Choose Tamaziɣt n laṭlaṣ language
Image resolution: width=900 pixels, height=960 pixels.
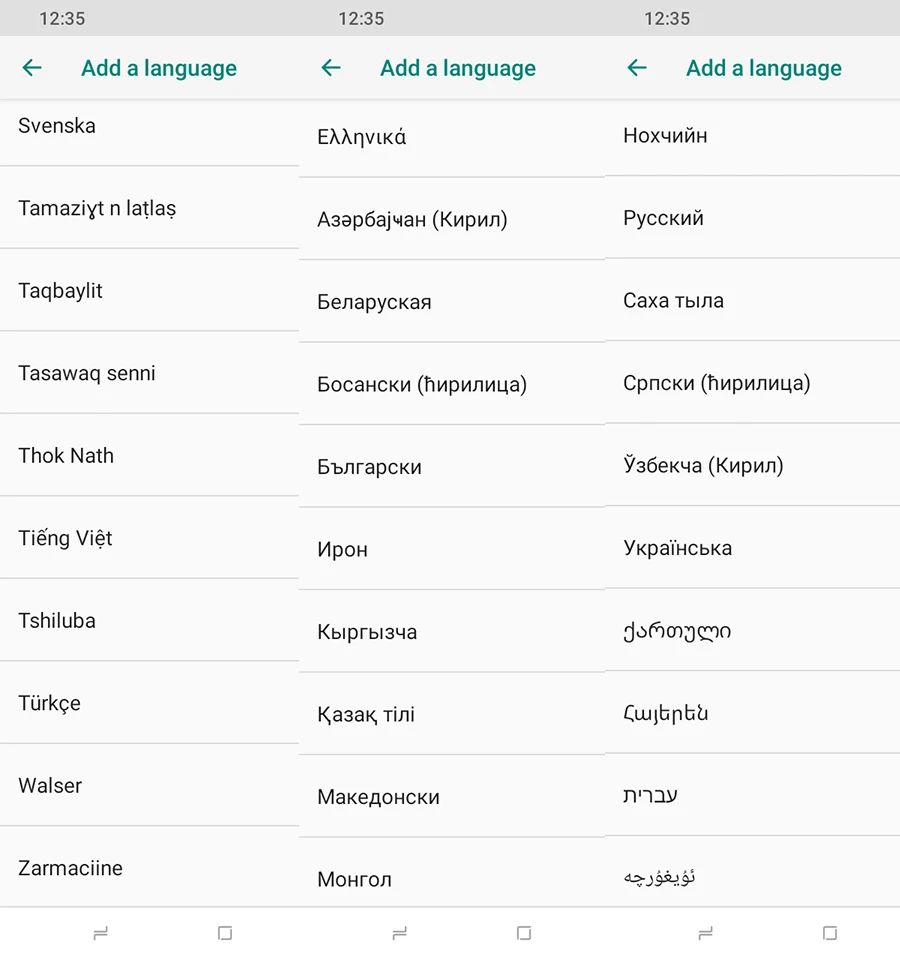[149, 208]
